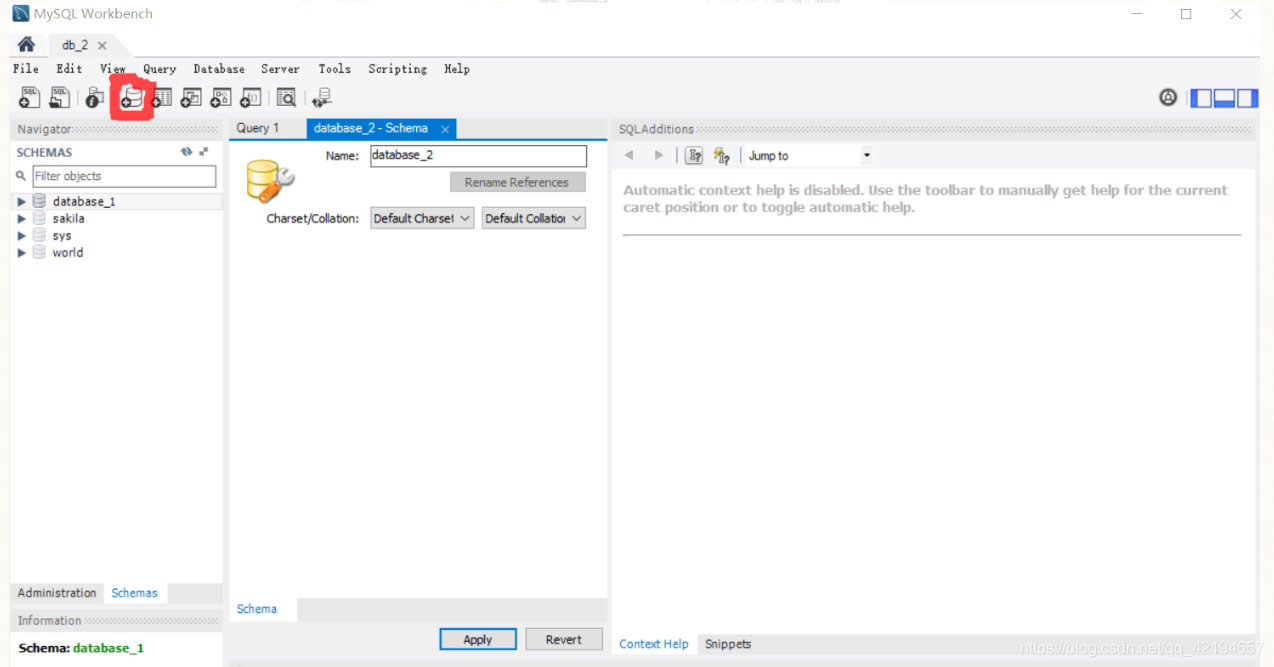Open the Home screen tab icon

pos(27,45)
